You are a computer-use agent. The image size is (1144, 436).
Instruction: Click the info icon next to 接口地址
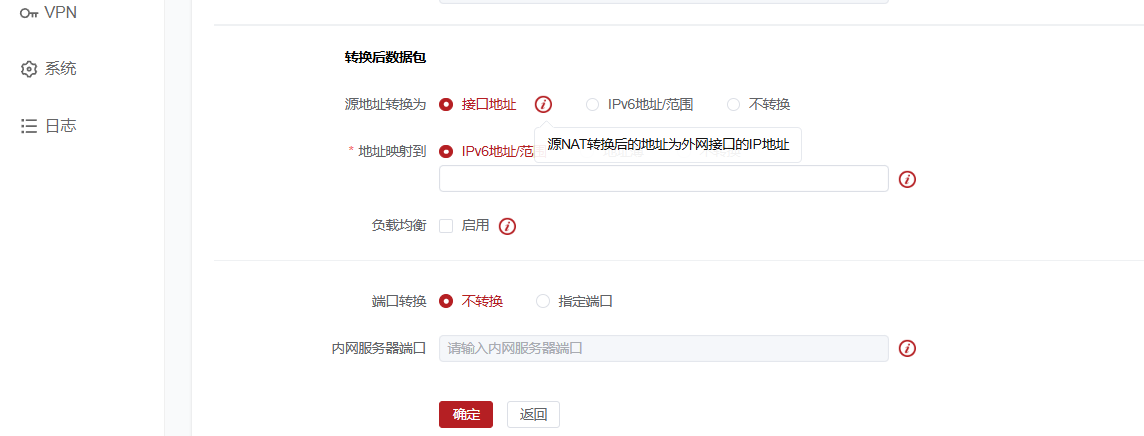pyautogui.click(x=543, y=104)
